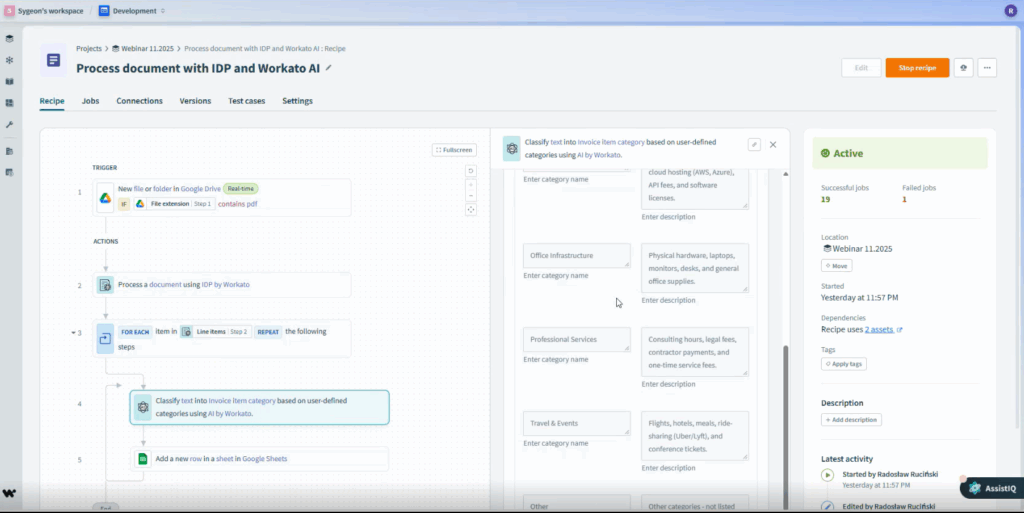This screenshot has height=513, width=1024.
Task: Click the For Each loop icon in step 3
Action: pyautogui.click(x=105, y=338)
